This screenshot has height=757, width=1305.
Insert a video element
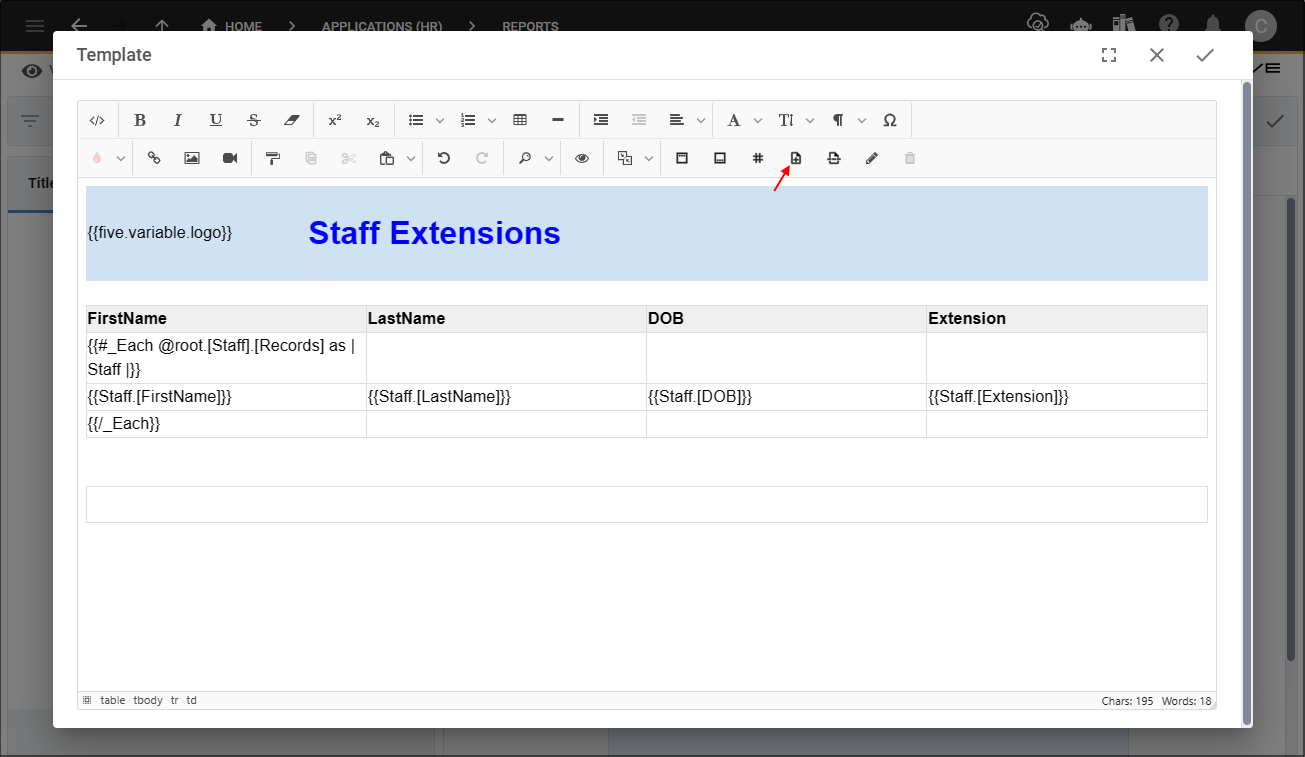click(x=229, y=157)
